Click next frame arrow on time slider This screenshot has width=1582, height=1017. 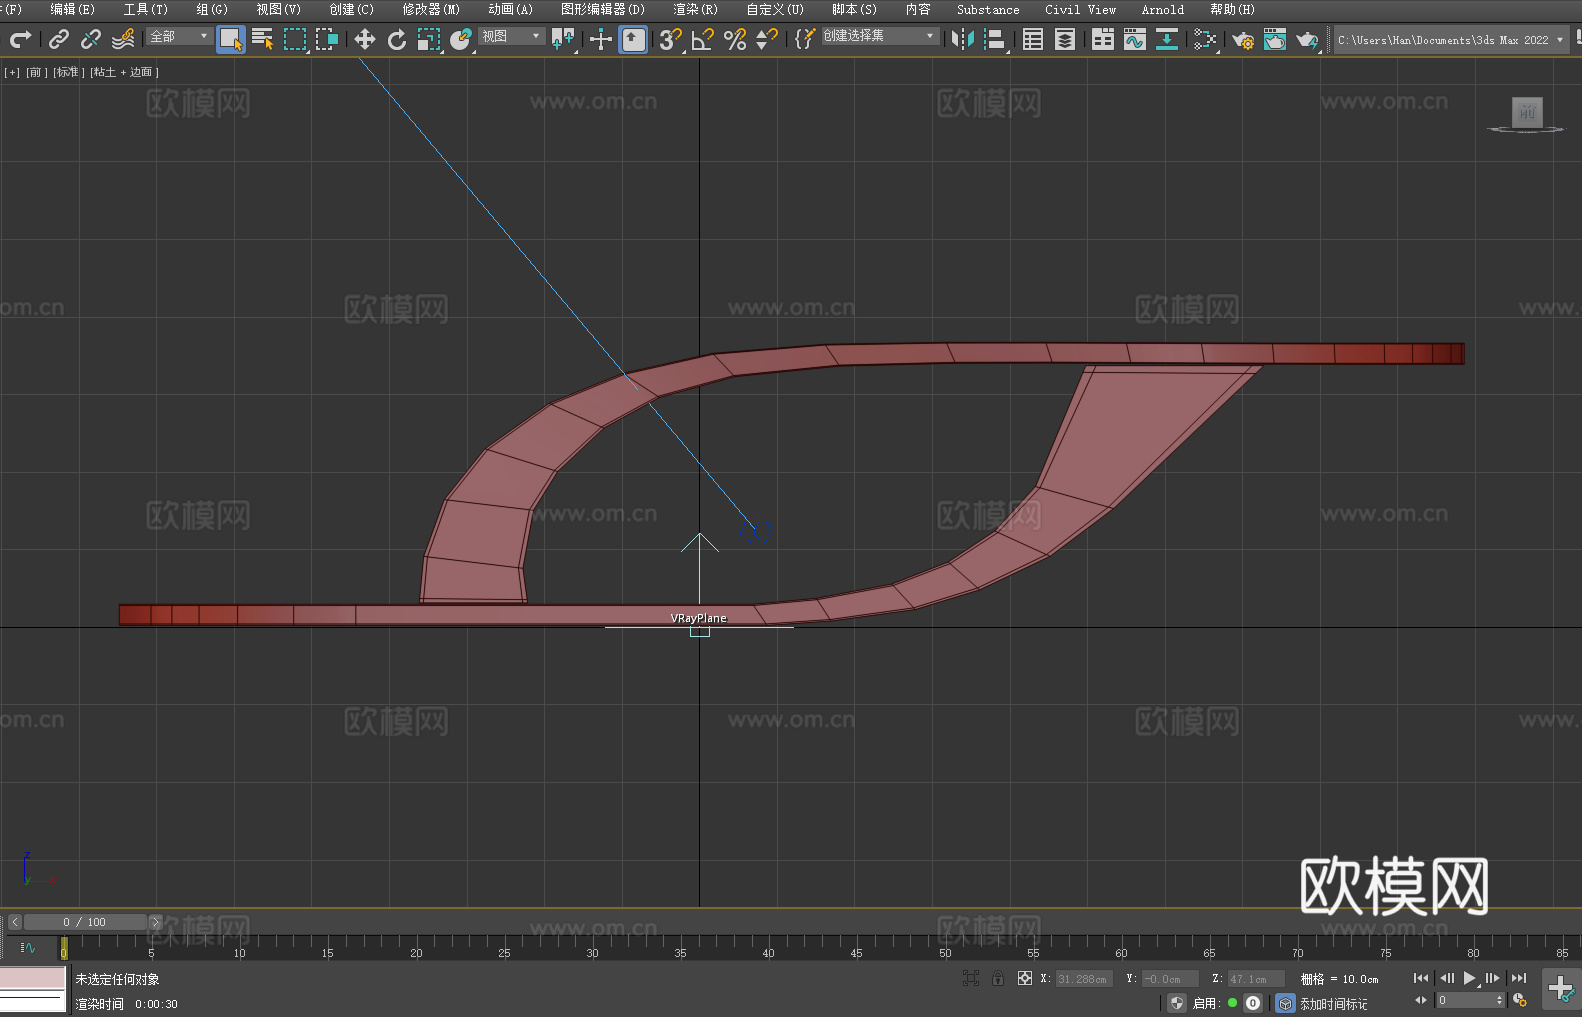click(x=155, y=922)
